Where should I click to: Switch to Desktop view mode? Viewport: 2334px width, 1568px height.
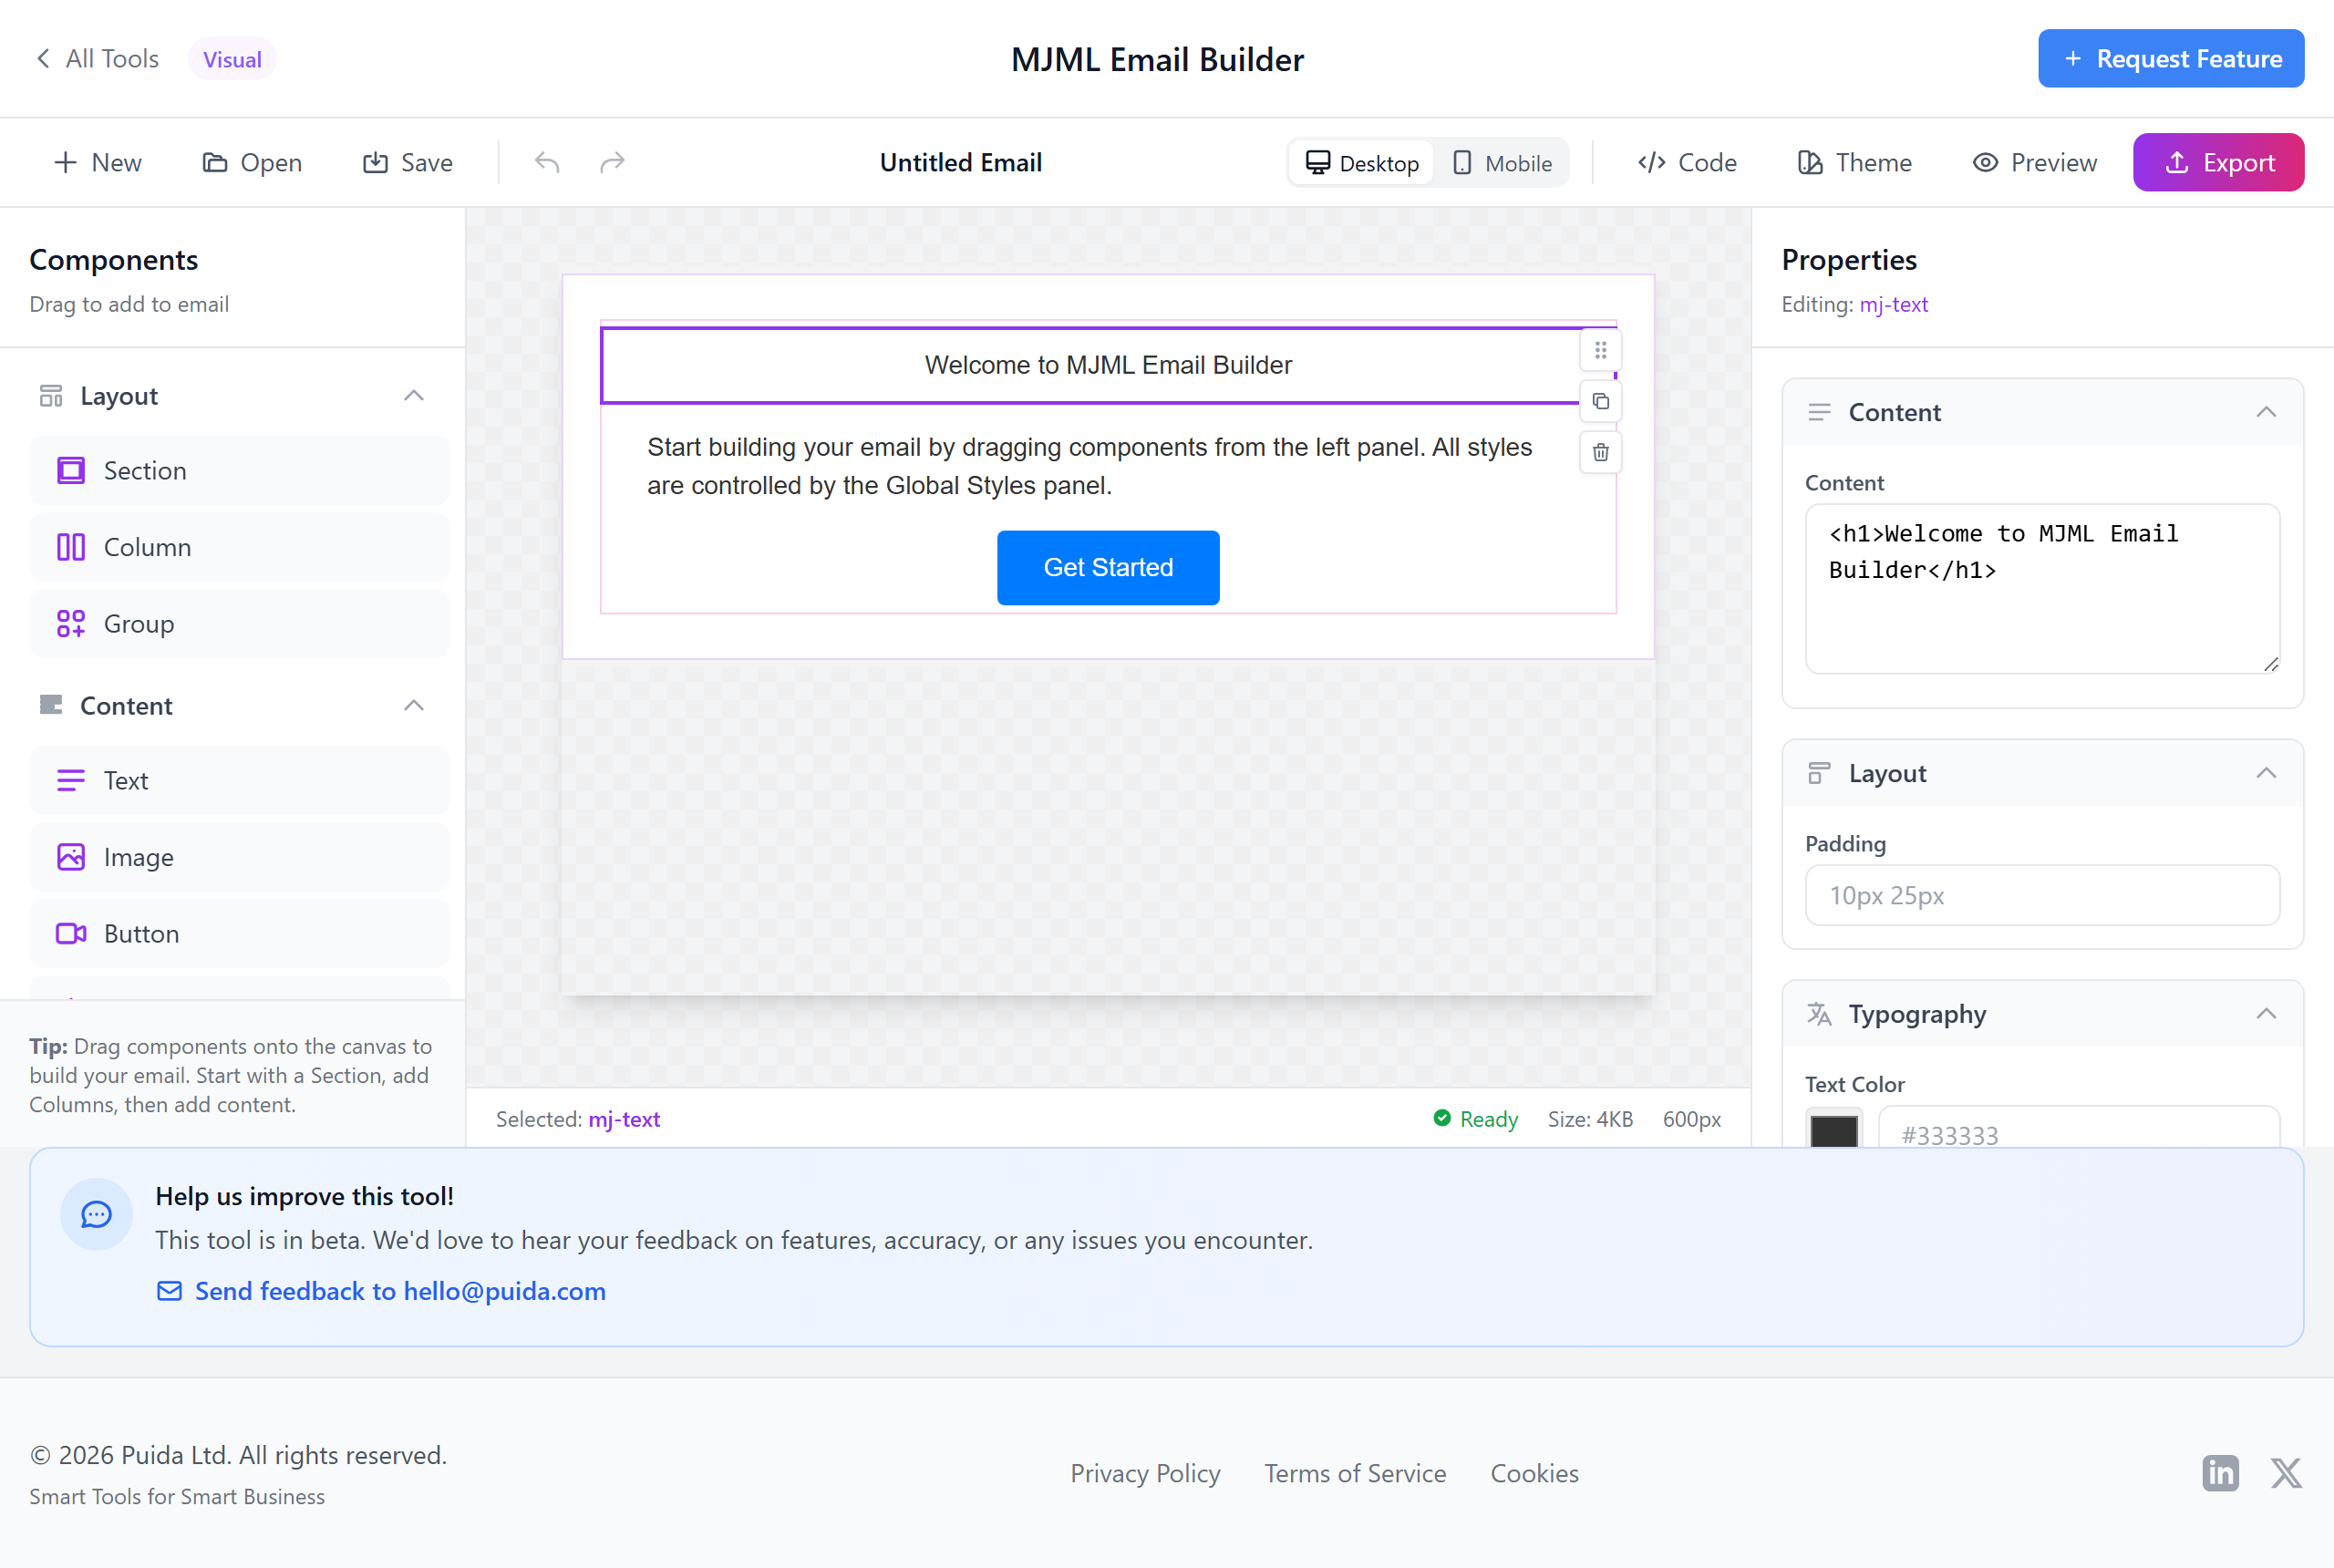1362,163
